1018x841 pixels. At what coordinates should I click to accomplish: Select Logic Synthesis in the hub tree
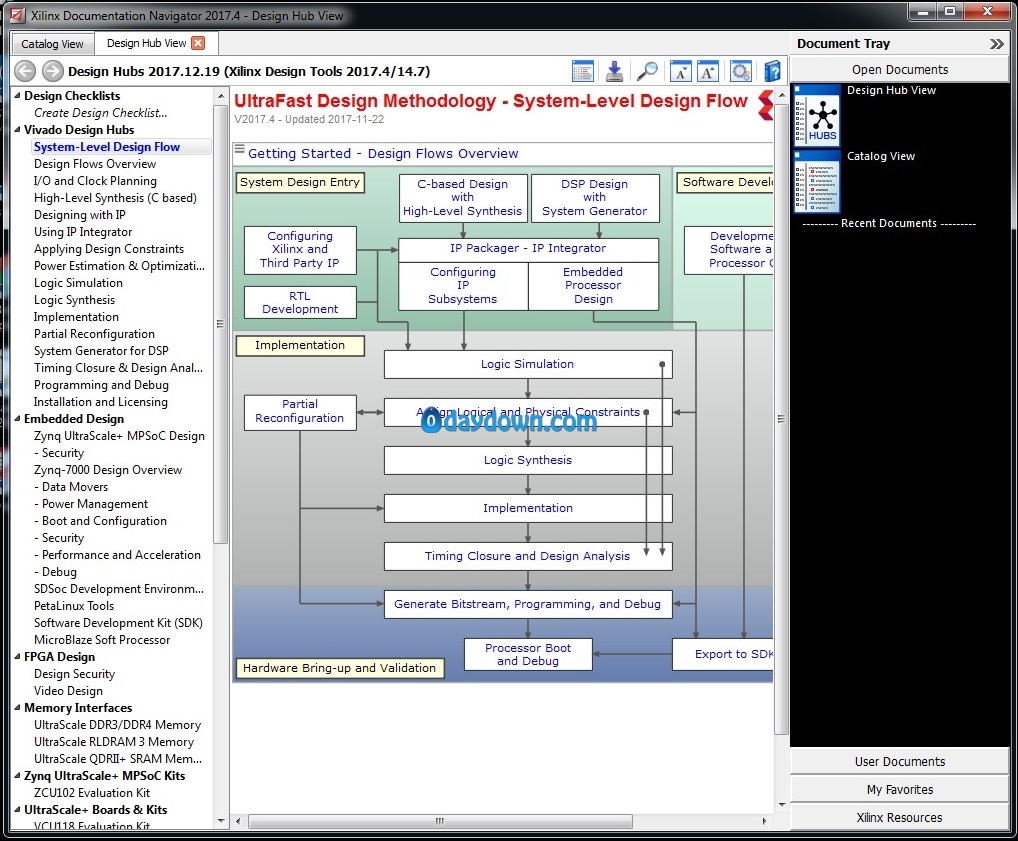(x=75, y=300)
